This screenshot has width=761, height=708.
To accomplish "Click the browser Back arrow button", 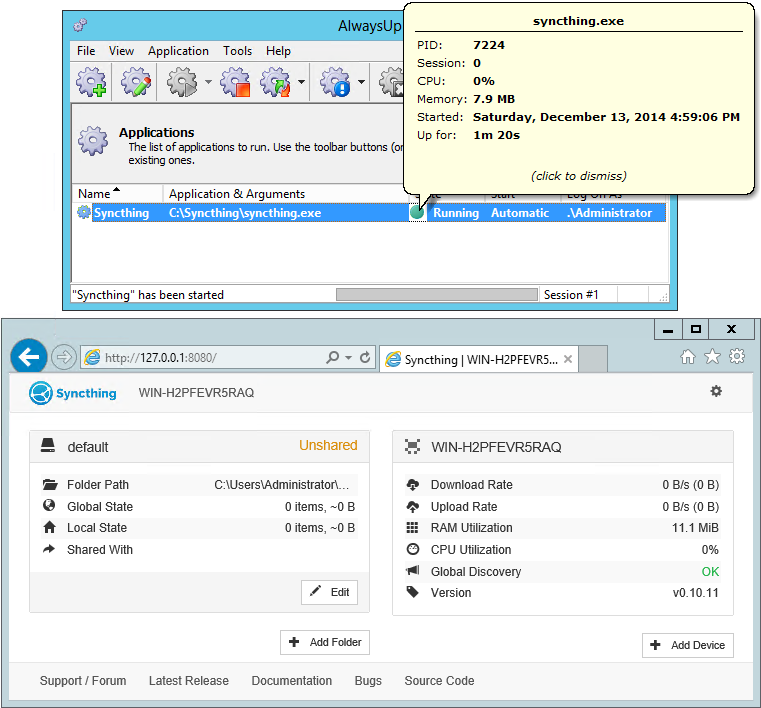I will (x=29, y=357).
